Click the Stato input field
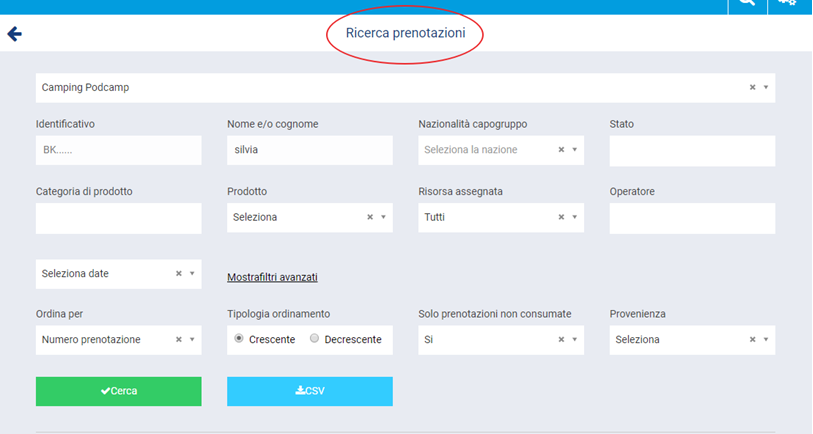This screenshot has height=434, width=813. click(692, 150)
